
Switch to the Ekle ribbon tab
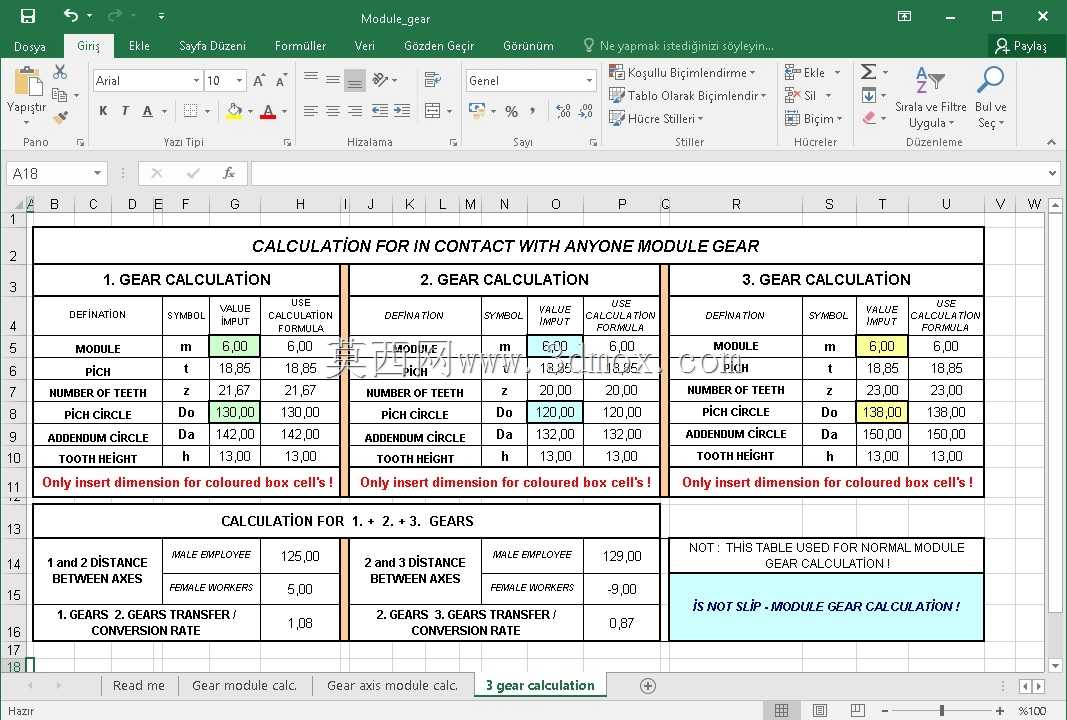139,46
